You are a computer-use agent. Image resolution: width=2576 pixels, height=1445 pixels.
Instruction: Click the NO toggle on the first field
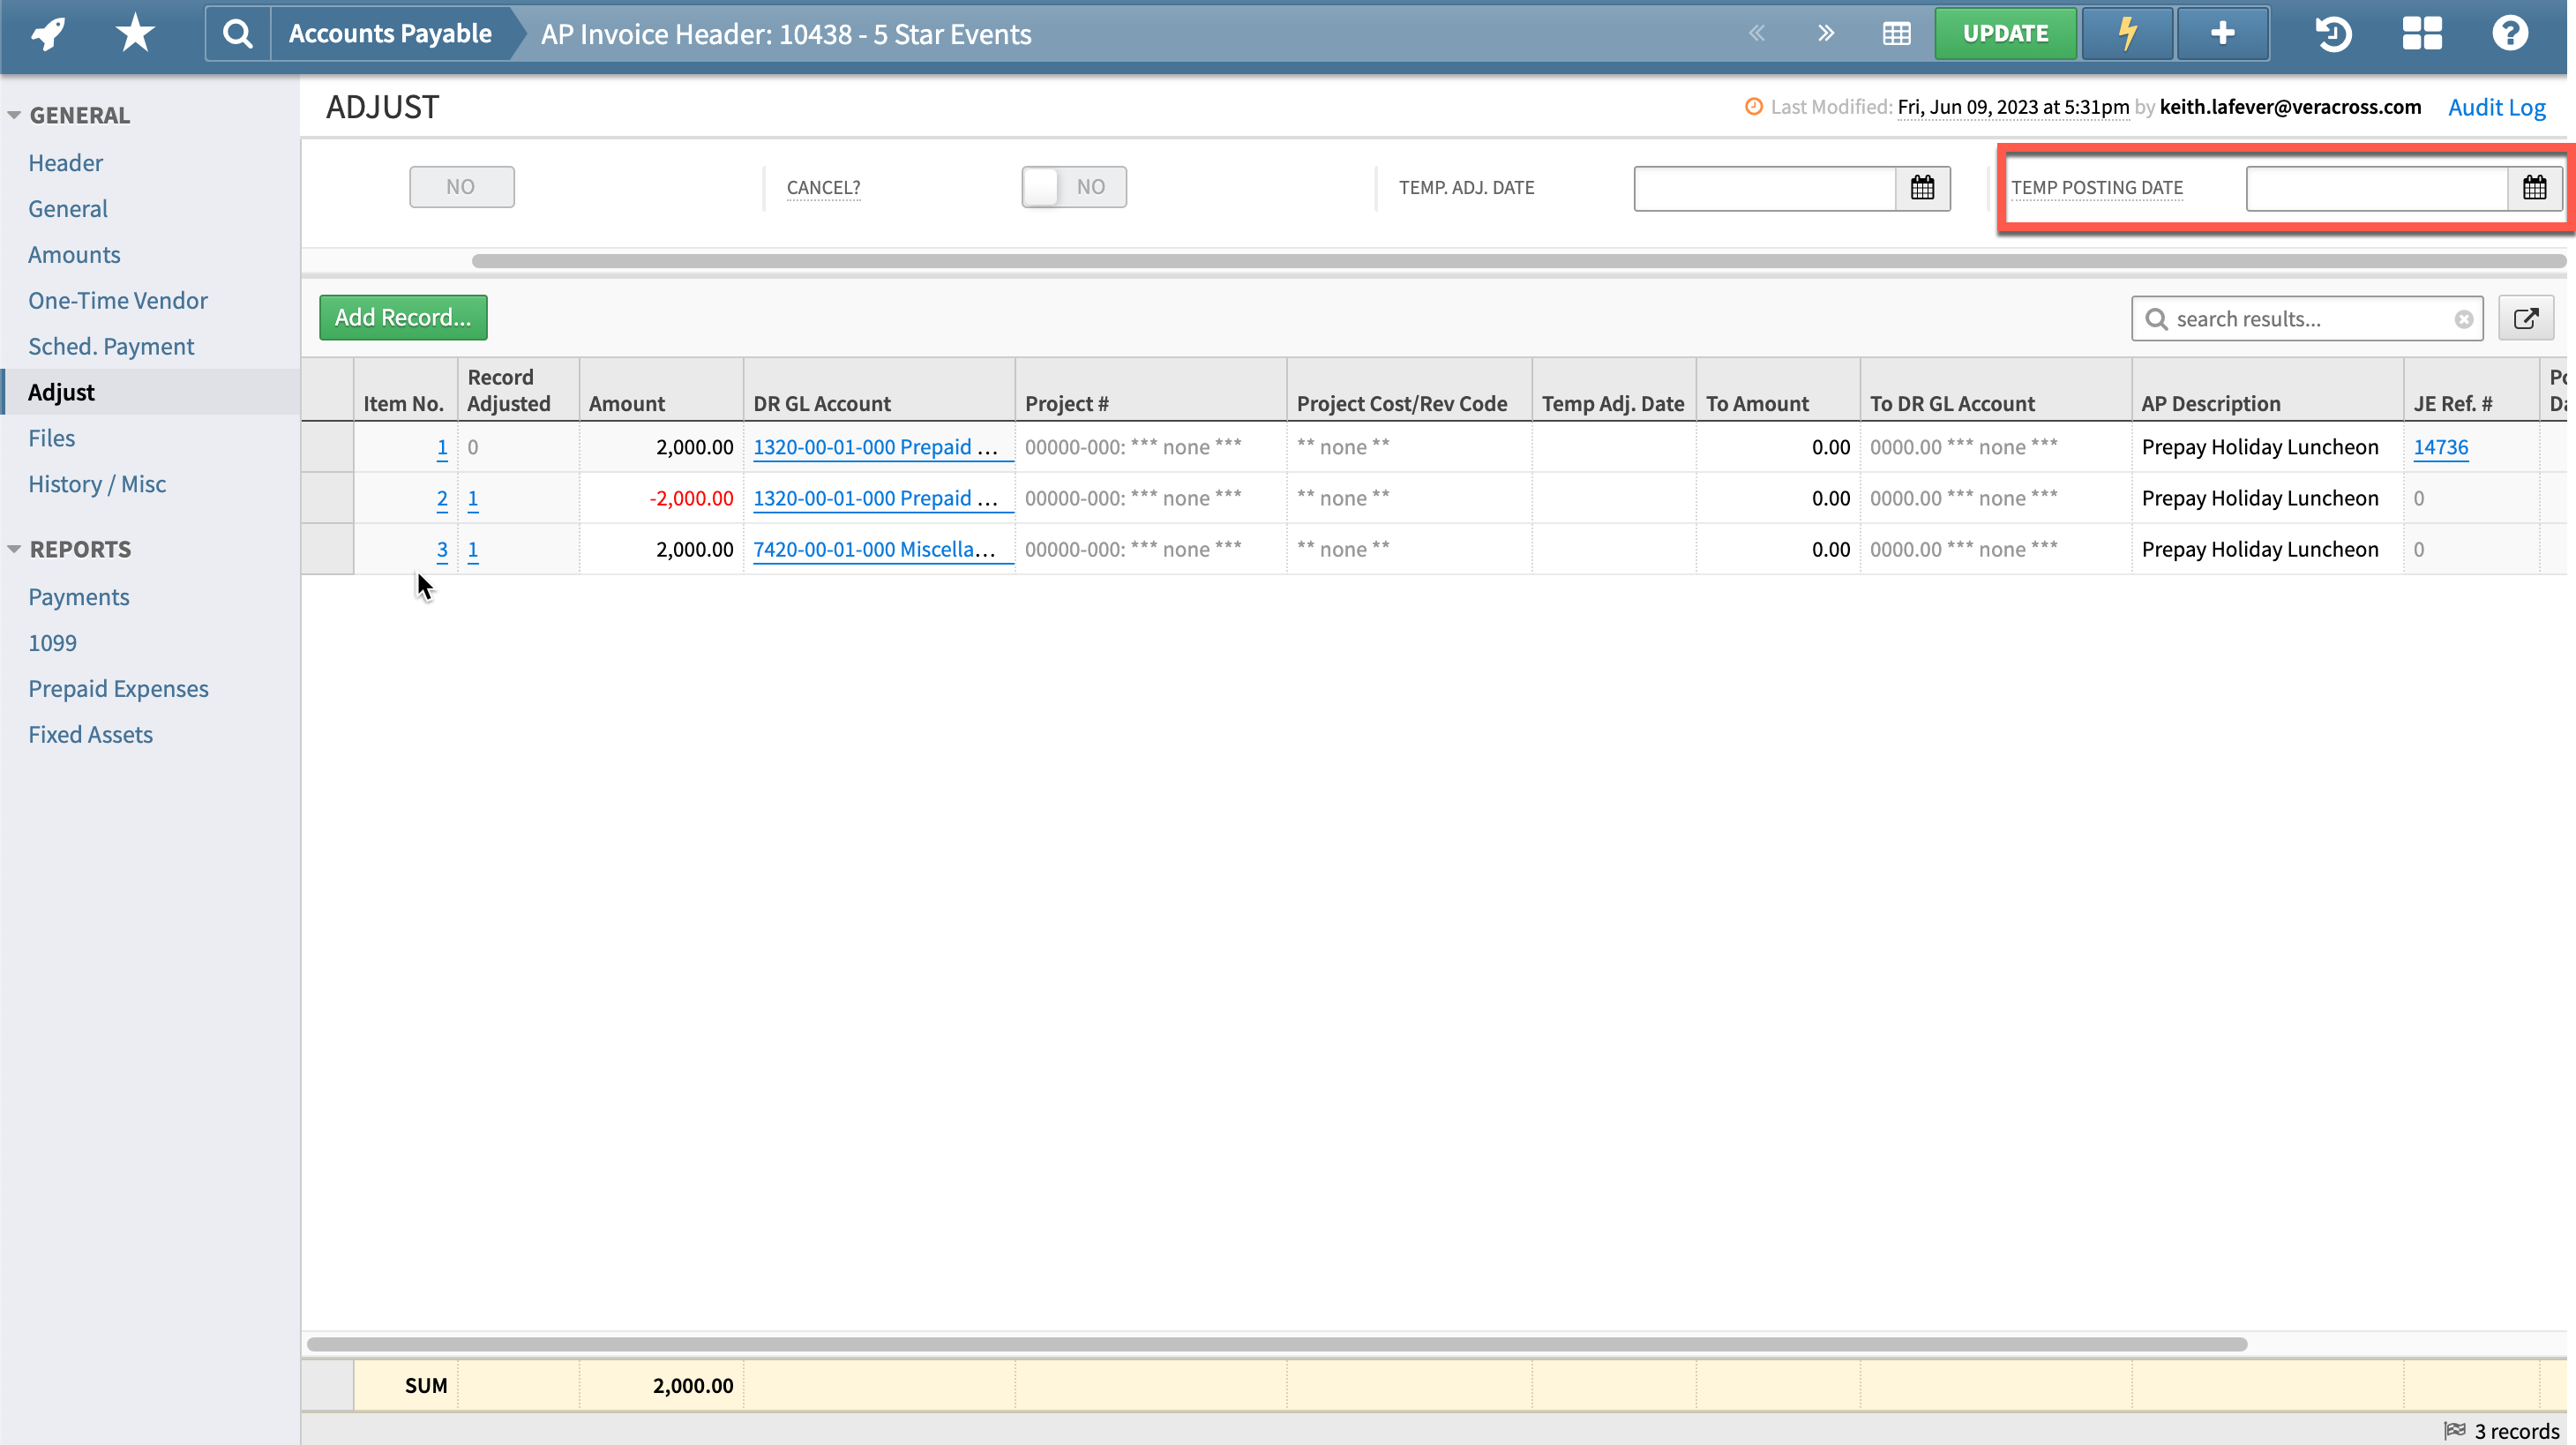point(462,186)
